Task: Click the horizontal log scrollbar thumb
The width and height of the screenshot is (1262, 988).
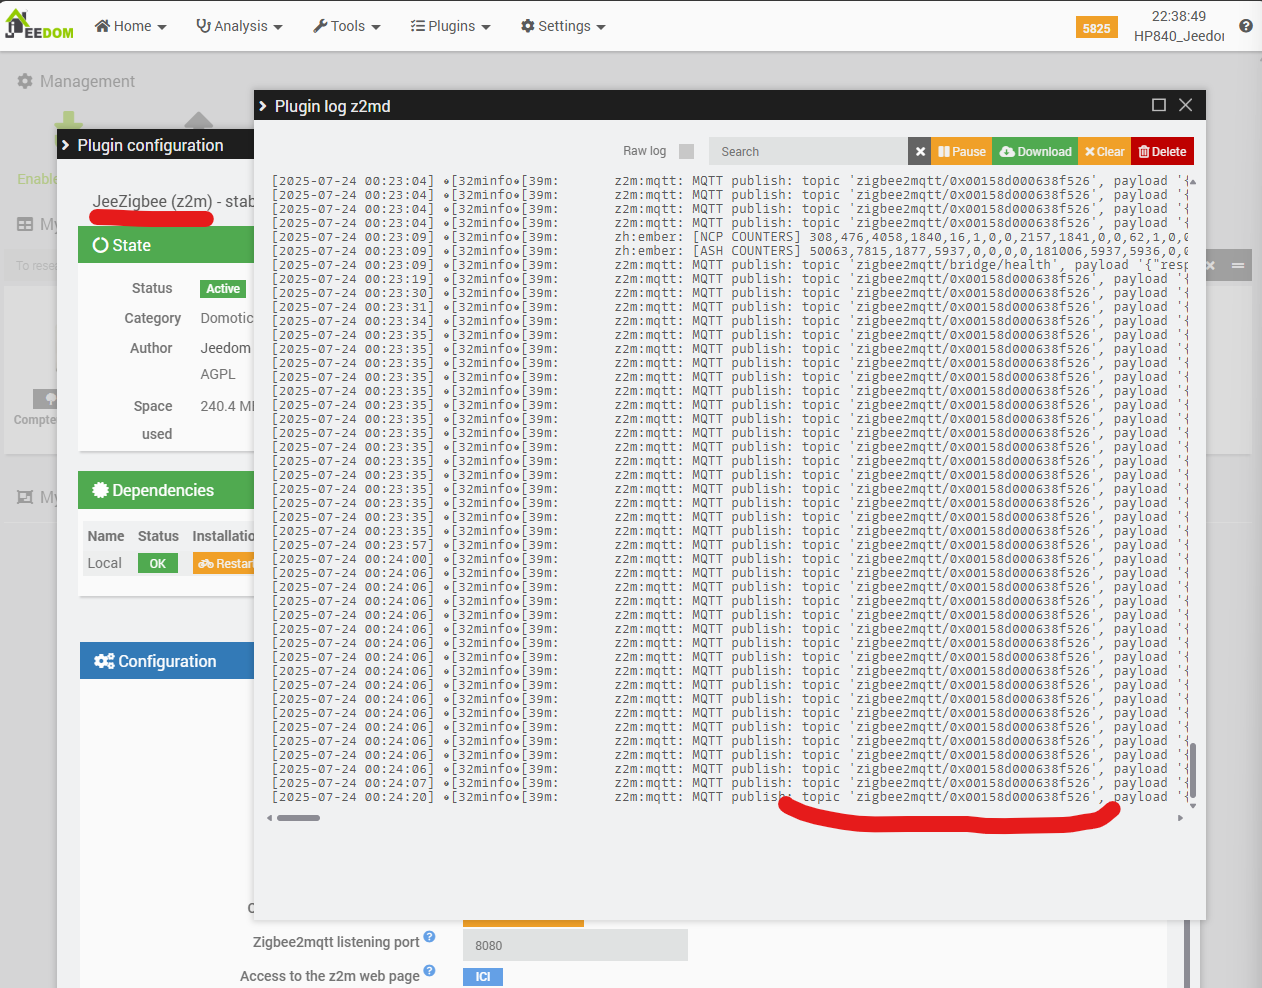Action: 298,818
